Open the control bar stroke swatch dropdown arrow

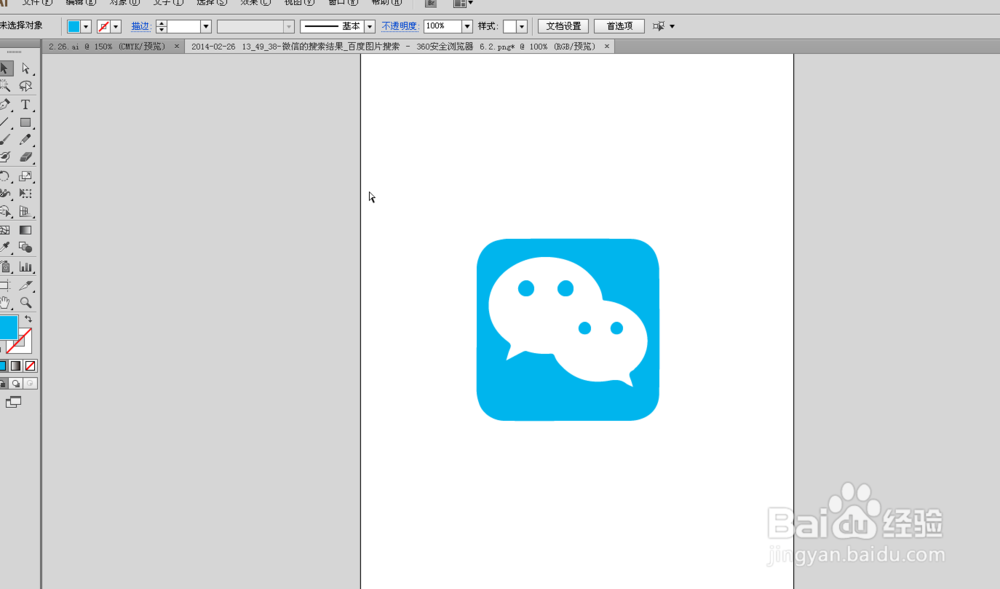[x=116, y=26]
